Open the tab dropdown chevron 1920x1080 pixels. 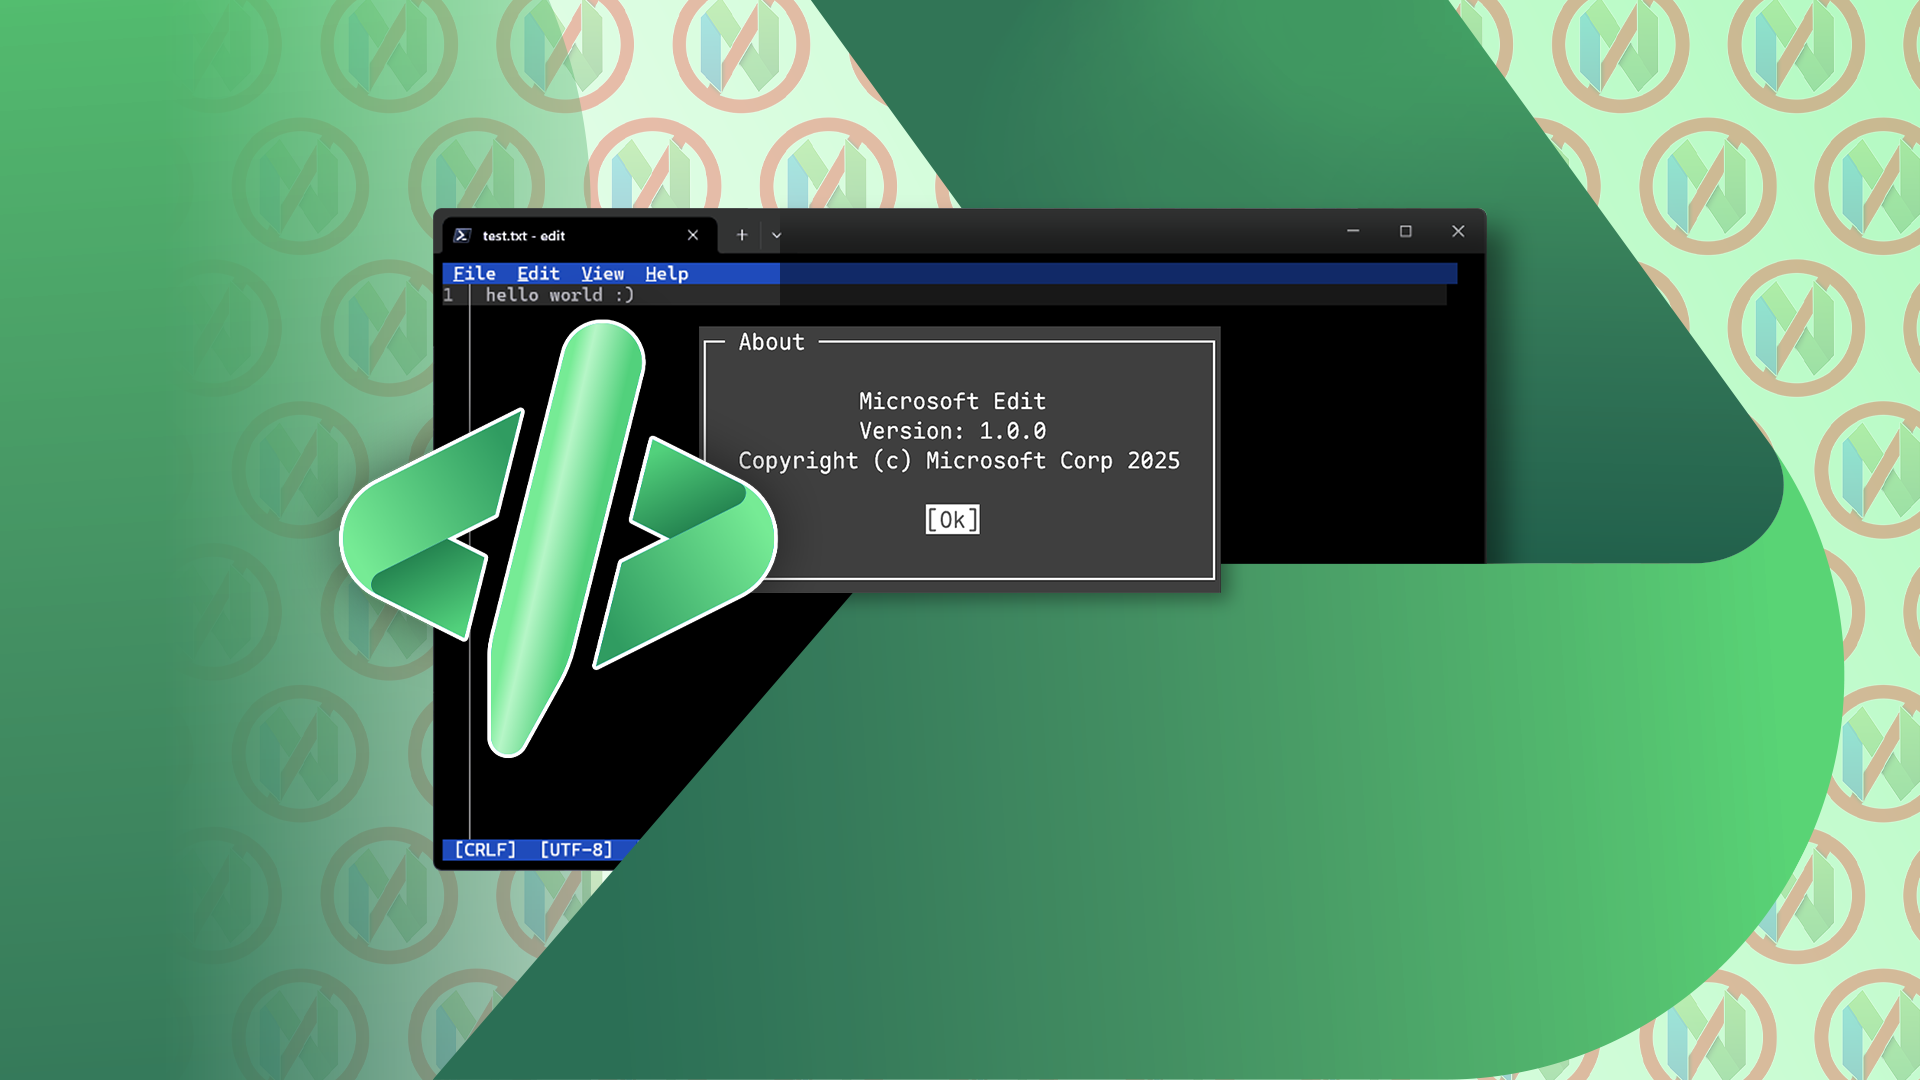pyautogui.click(x=777, y=234)
